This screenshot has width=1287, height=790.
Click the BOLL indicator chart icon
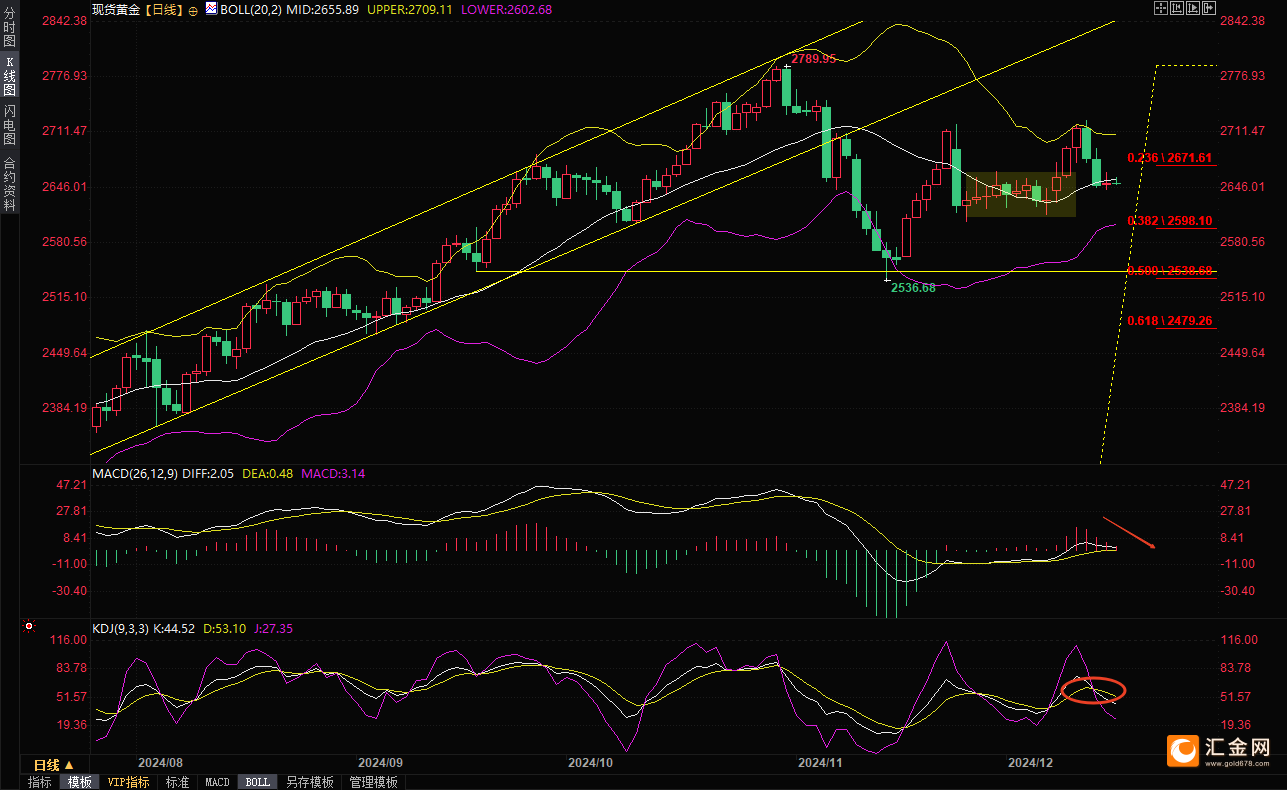click(211, 9)
